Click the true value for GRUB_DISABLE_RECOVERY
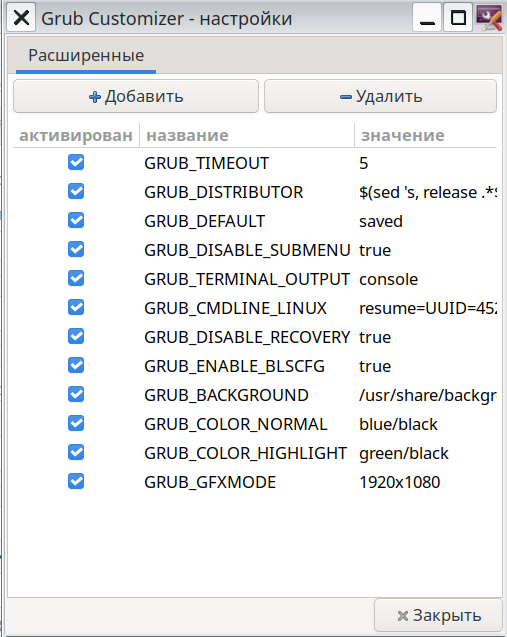This screenshot has width=507, height=637. point(375,337)
